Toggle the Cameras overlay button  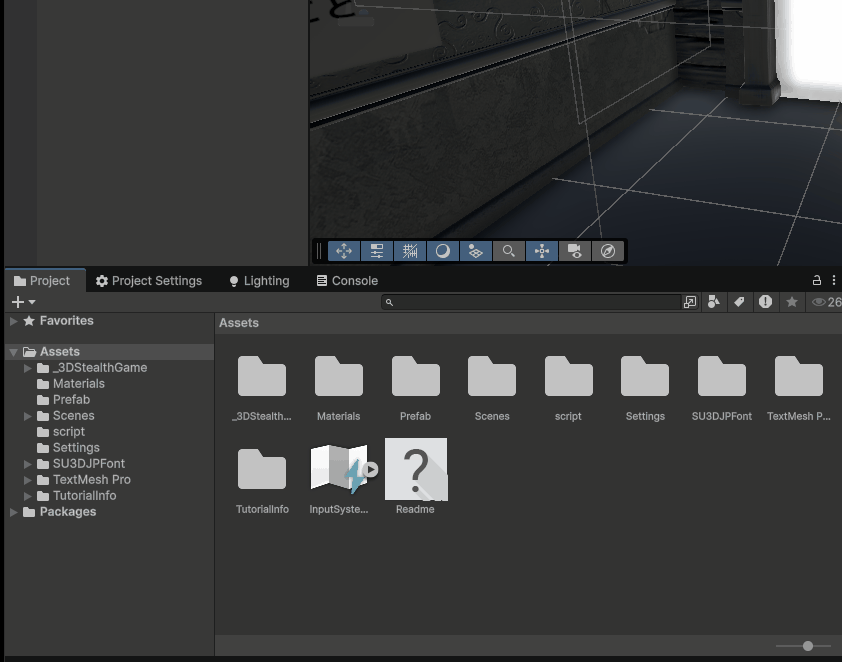click(x=575, y=251)
